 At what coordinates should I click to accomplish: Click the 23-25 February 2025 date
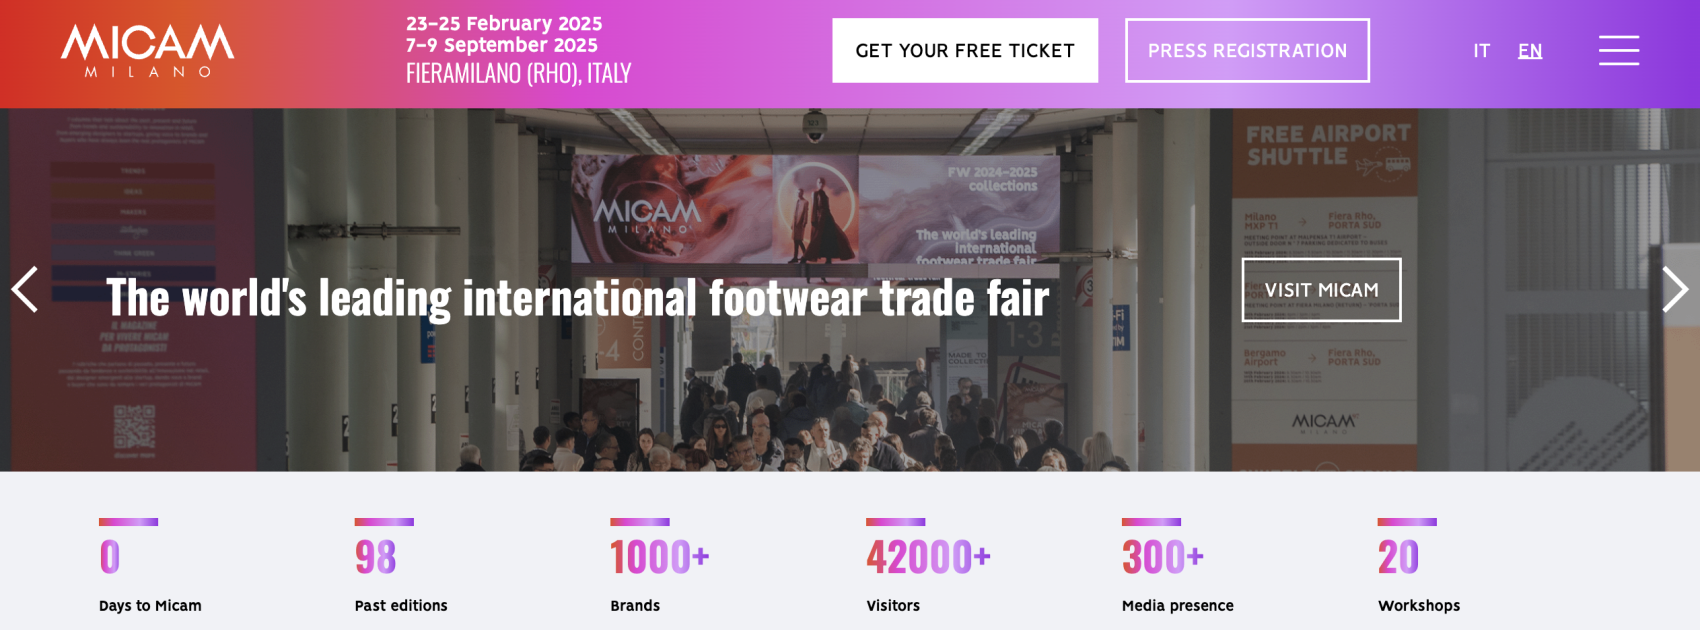[504, 23]
